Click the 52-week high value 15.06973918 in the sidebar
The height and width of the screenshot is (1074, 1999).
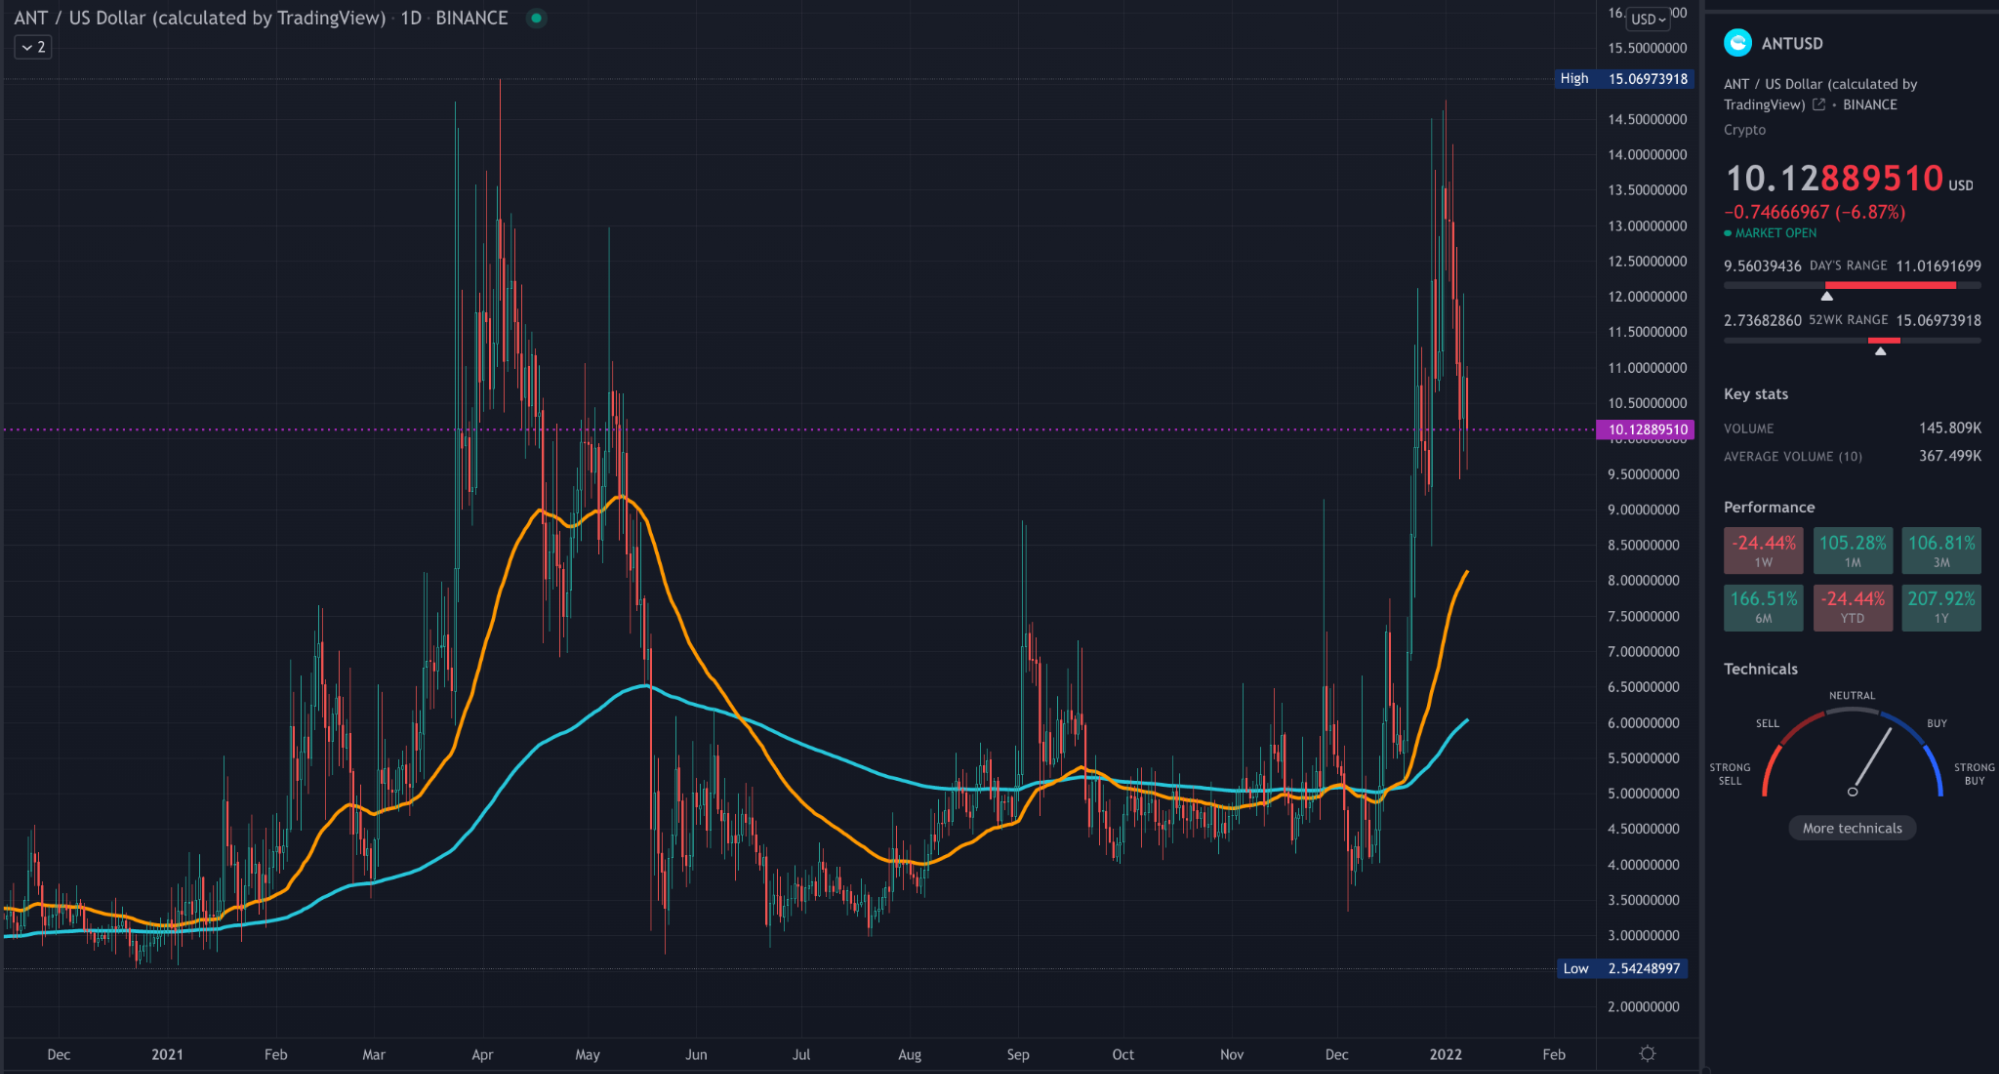(x=1938, y=320)
